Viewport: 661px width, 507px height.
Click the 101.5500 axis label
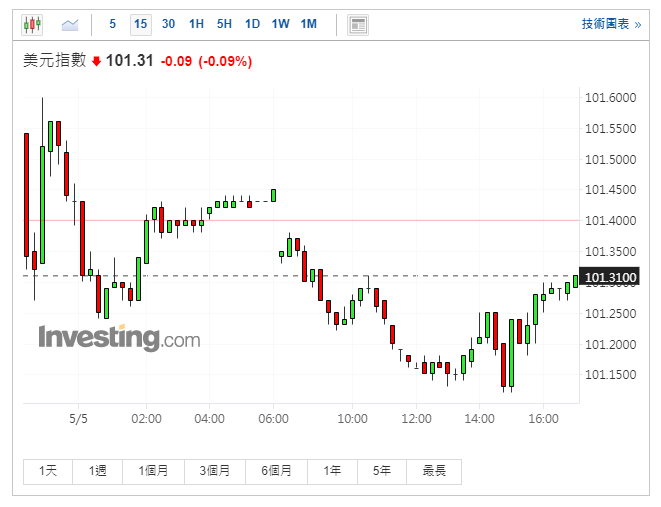click(x=610, y=129)
